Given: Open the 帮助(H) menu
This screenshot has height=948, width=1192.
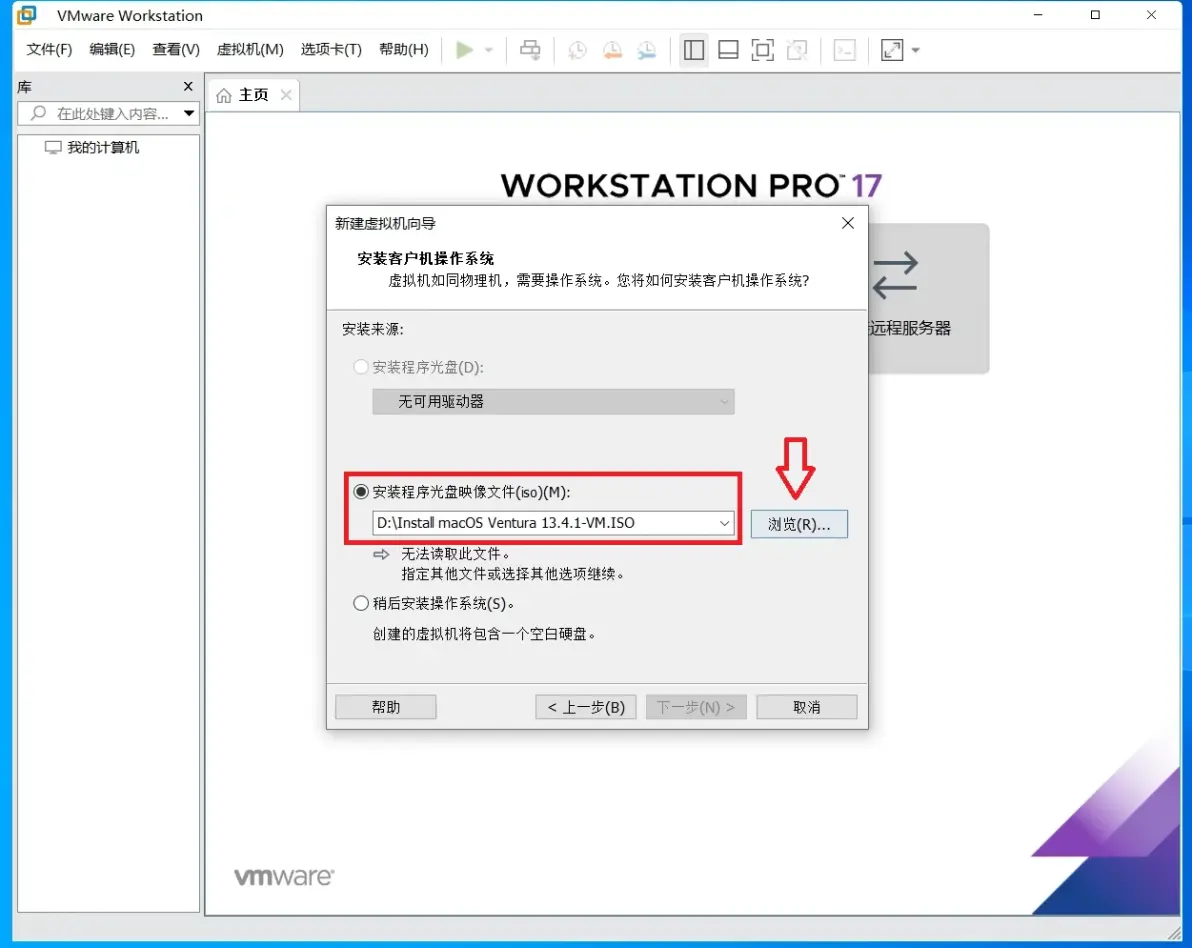Looking at the screenshot, I should pos(404,49).
